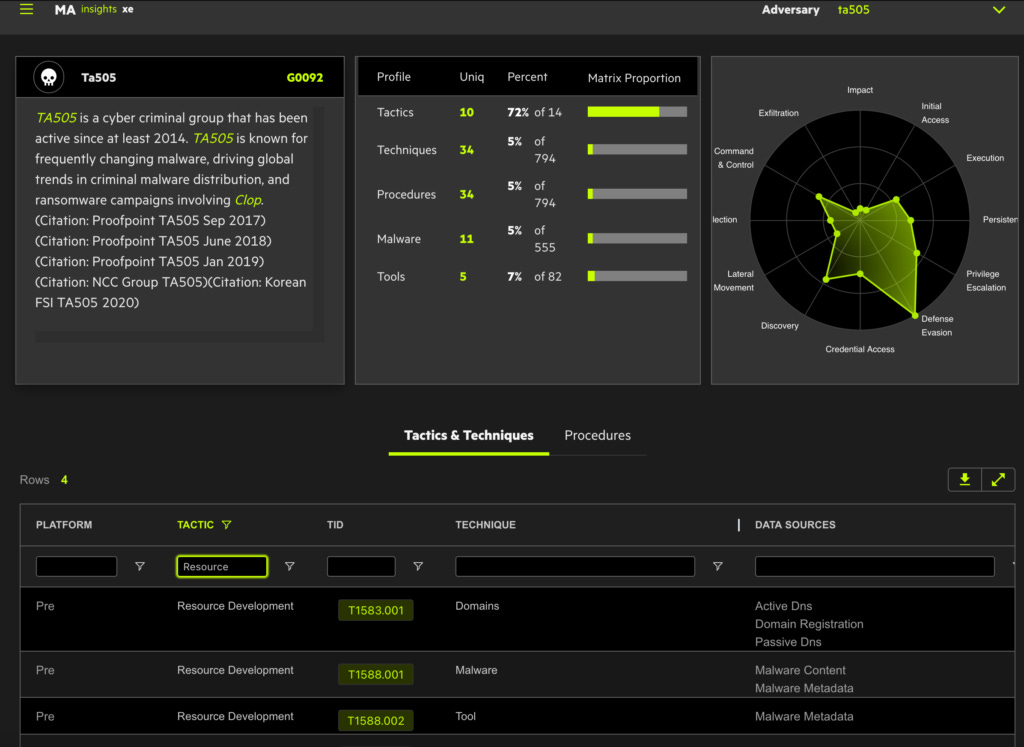Sort by the TECHNIQUE column header

point(485,525)
